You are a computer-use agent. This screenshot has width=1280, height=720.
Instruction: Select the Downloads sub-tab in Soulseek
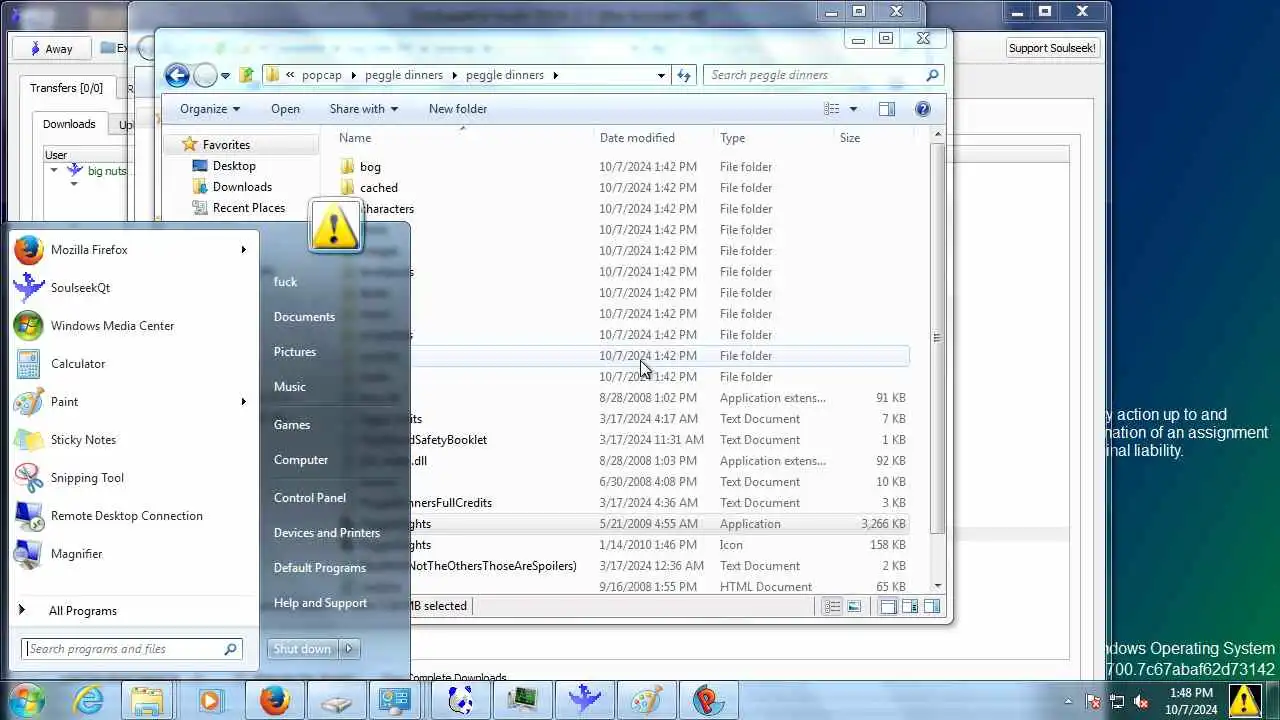pos(69,125)
